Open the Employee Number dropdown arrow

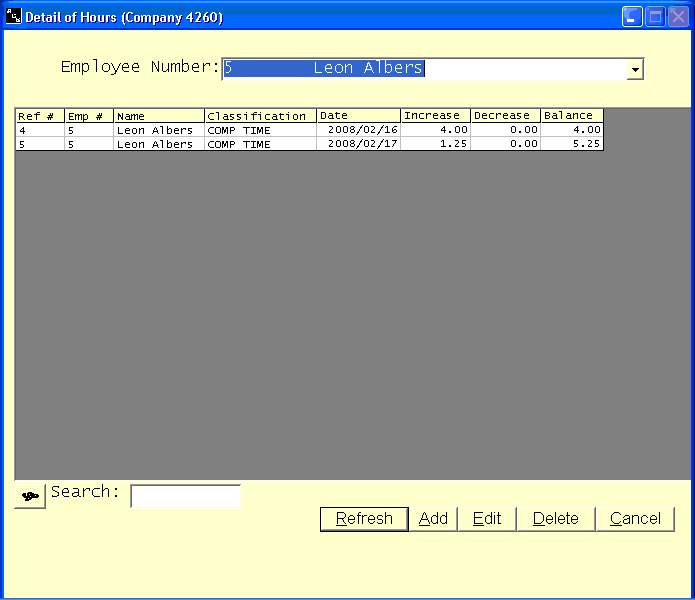coord(634,69)
